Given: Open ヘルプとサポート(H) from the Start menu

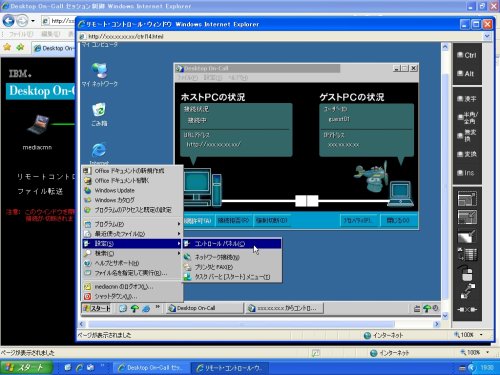Looking at the screenshot, I should pyautogui.click(x=132, y=263).
